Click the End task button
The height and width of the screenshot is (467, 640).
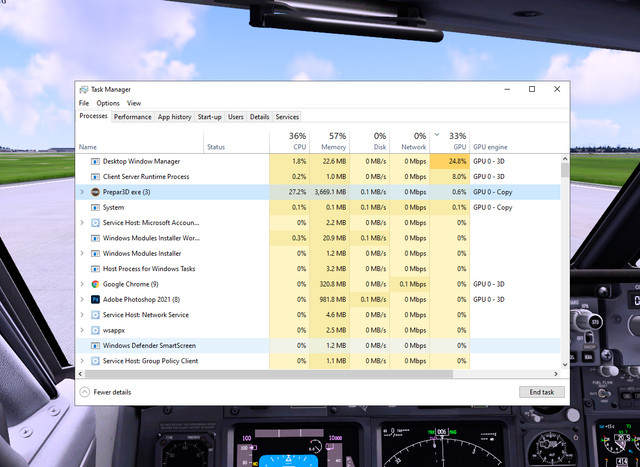542,392
